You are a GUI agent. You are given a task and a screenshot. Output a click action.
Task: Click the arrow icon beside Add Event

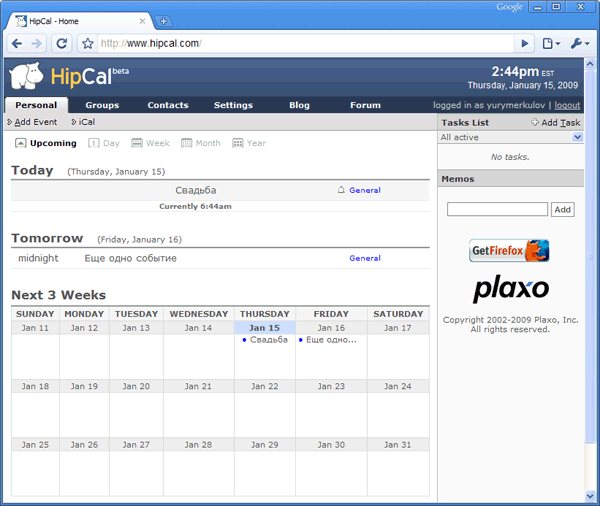pyautogui.click(x=10, y=122)
